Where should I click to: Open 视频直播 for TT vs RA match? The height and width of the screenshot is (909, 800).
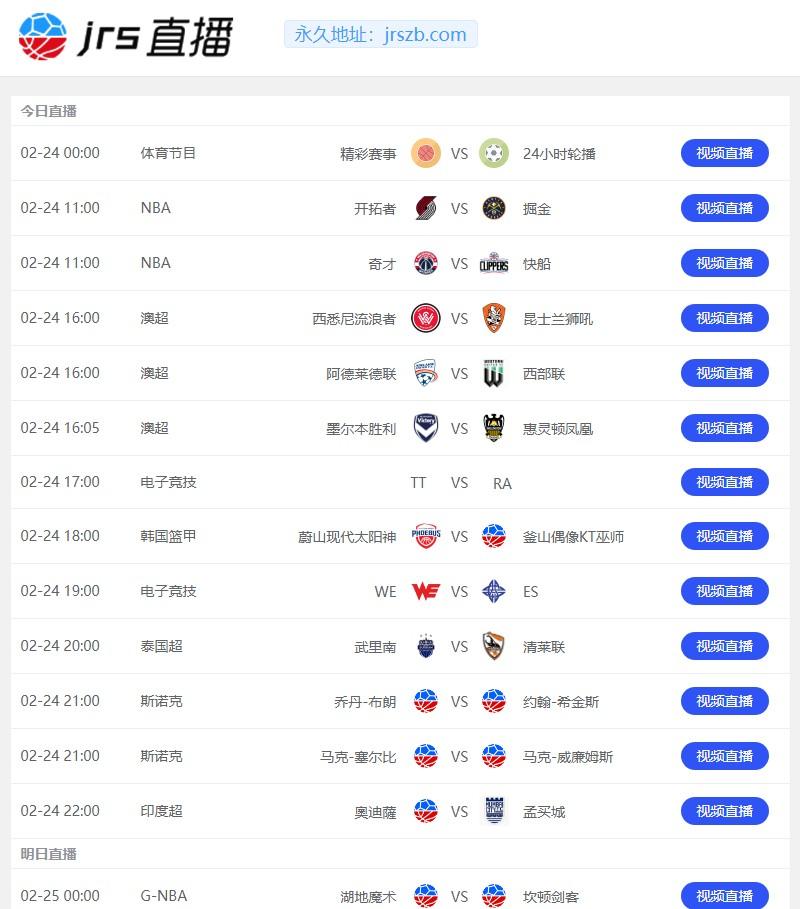(724, 482)
